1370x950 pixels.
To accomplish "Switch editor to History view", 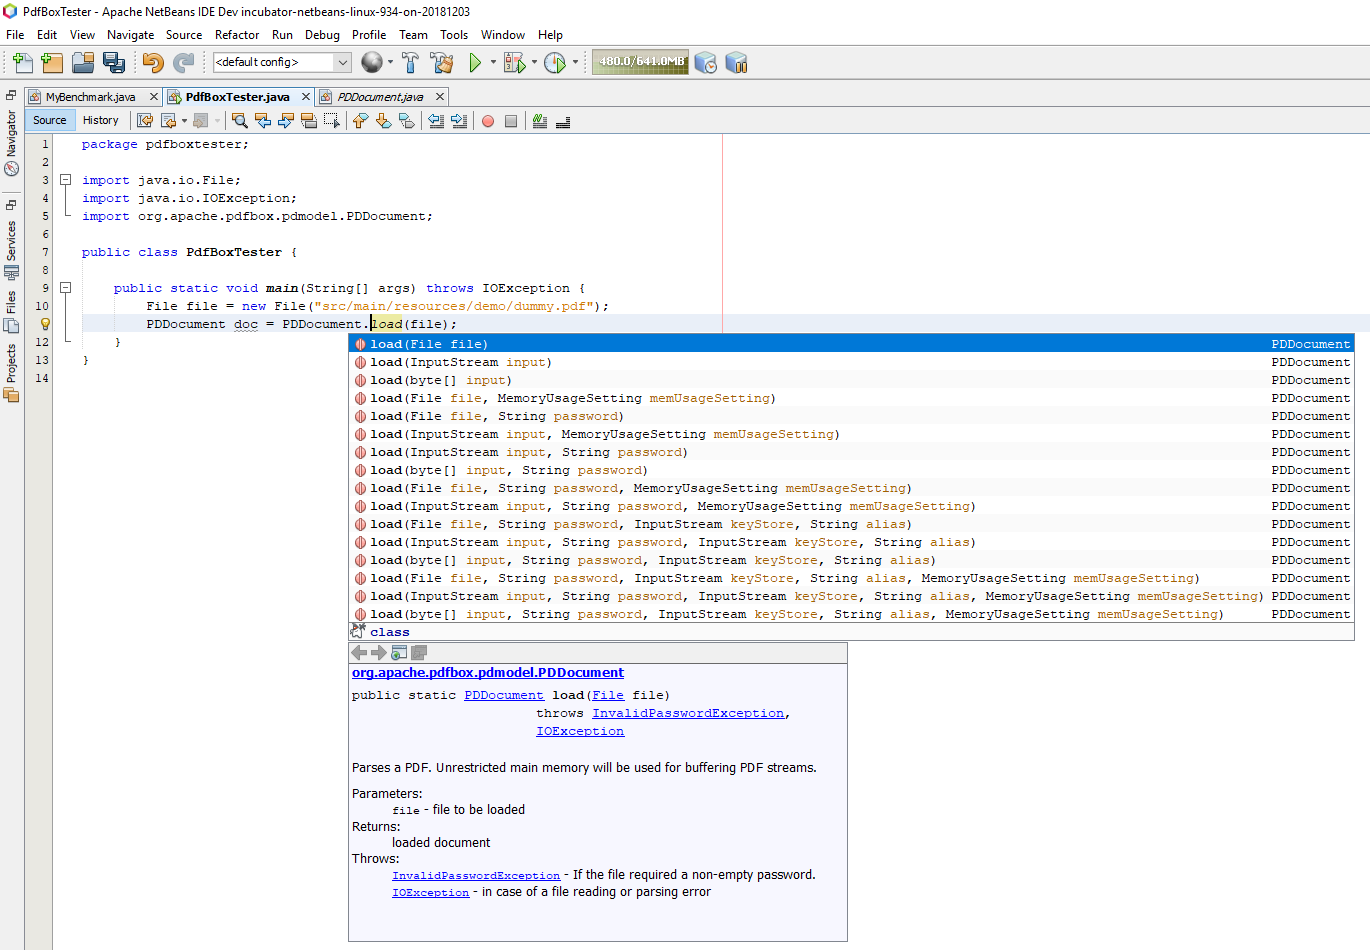I will click(x=101, y=120).
